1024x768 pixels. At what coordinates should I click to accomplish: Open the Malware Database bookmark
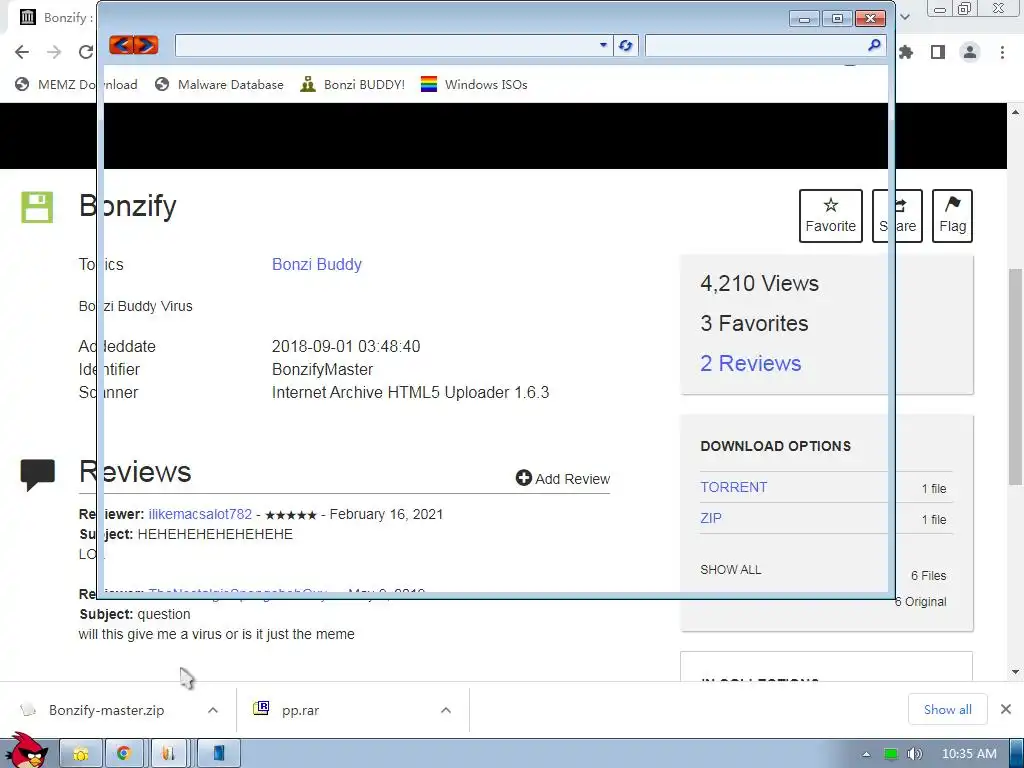[x=219, y=84]
